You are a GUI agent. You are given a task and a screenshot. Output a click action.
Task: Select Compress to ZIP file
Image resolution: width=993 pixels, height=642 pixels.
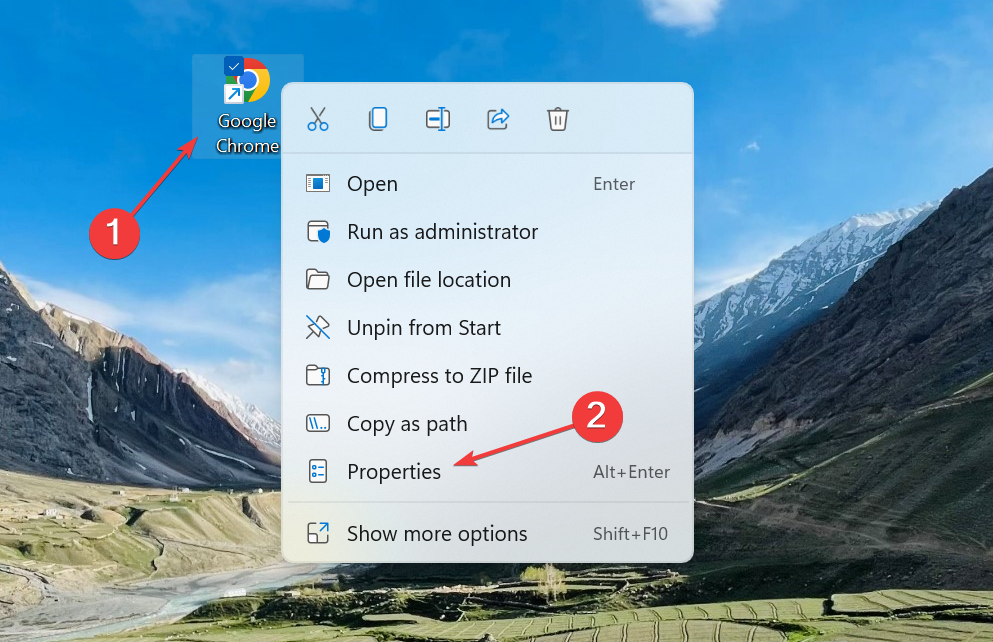pyautogui.click(x=487, y=375)
